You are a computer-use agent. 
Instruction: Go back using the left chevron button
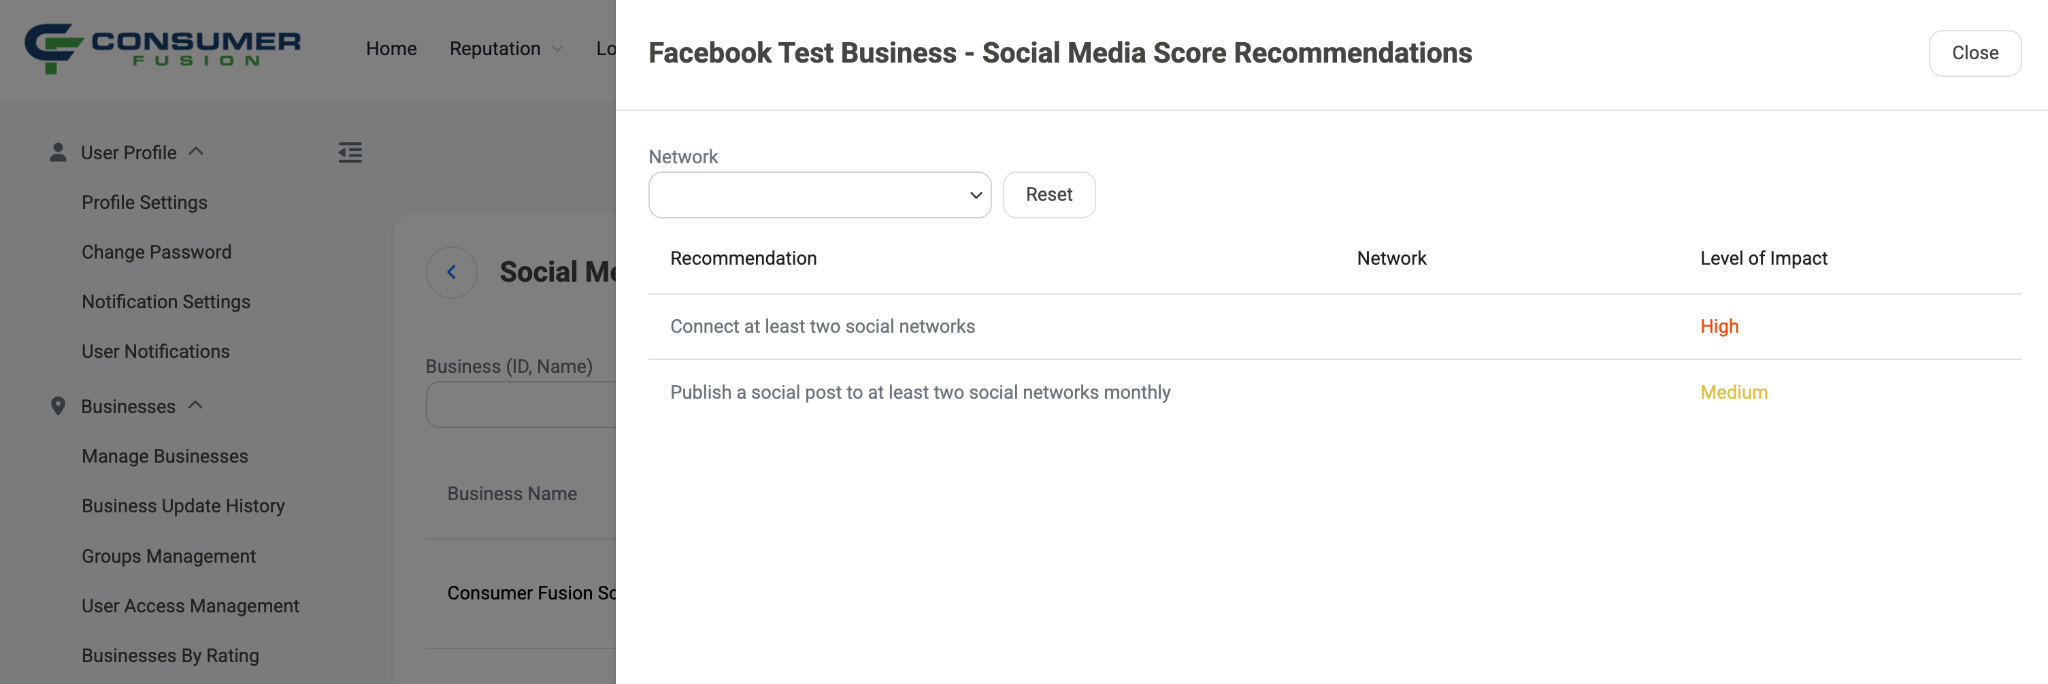click(452, 272)
